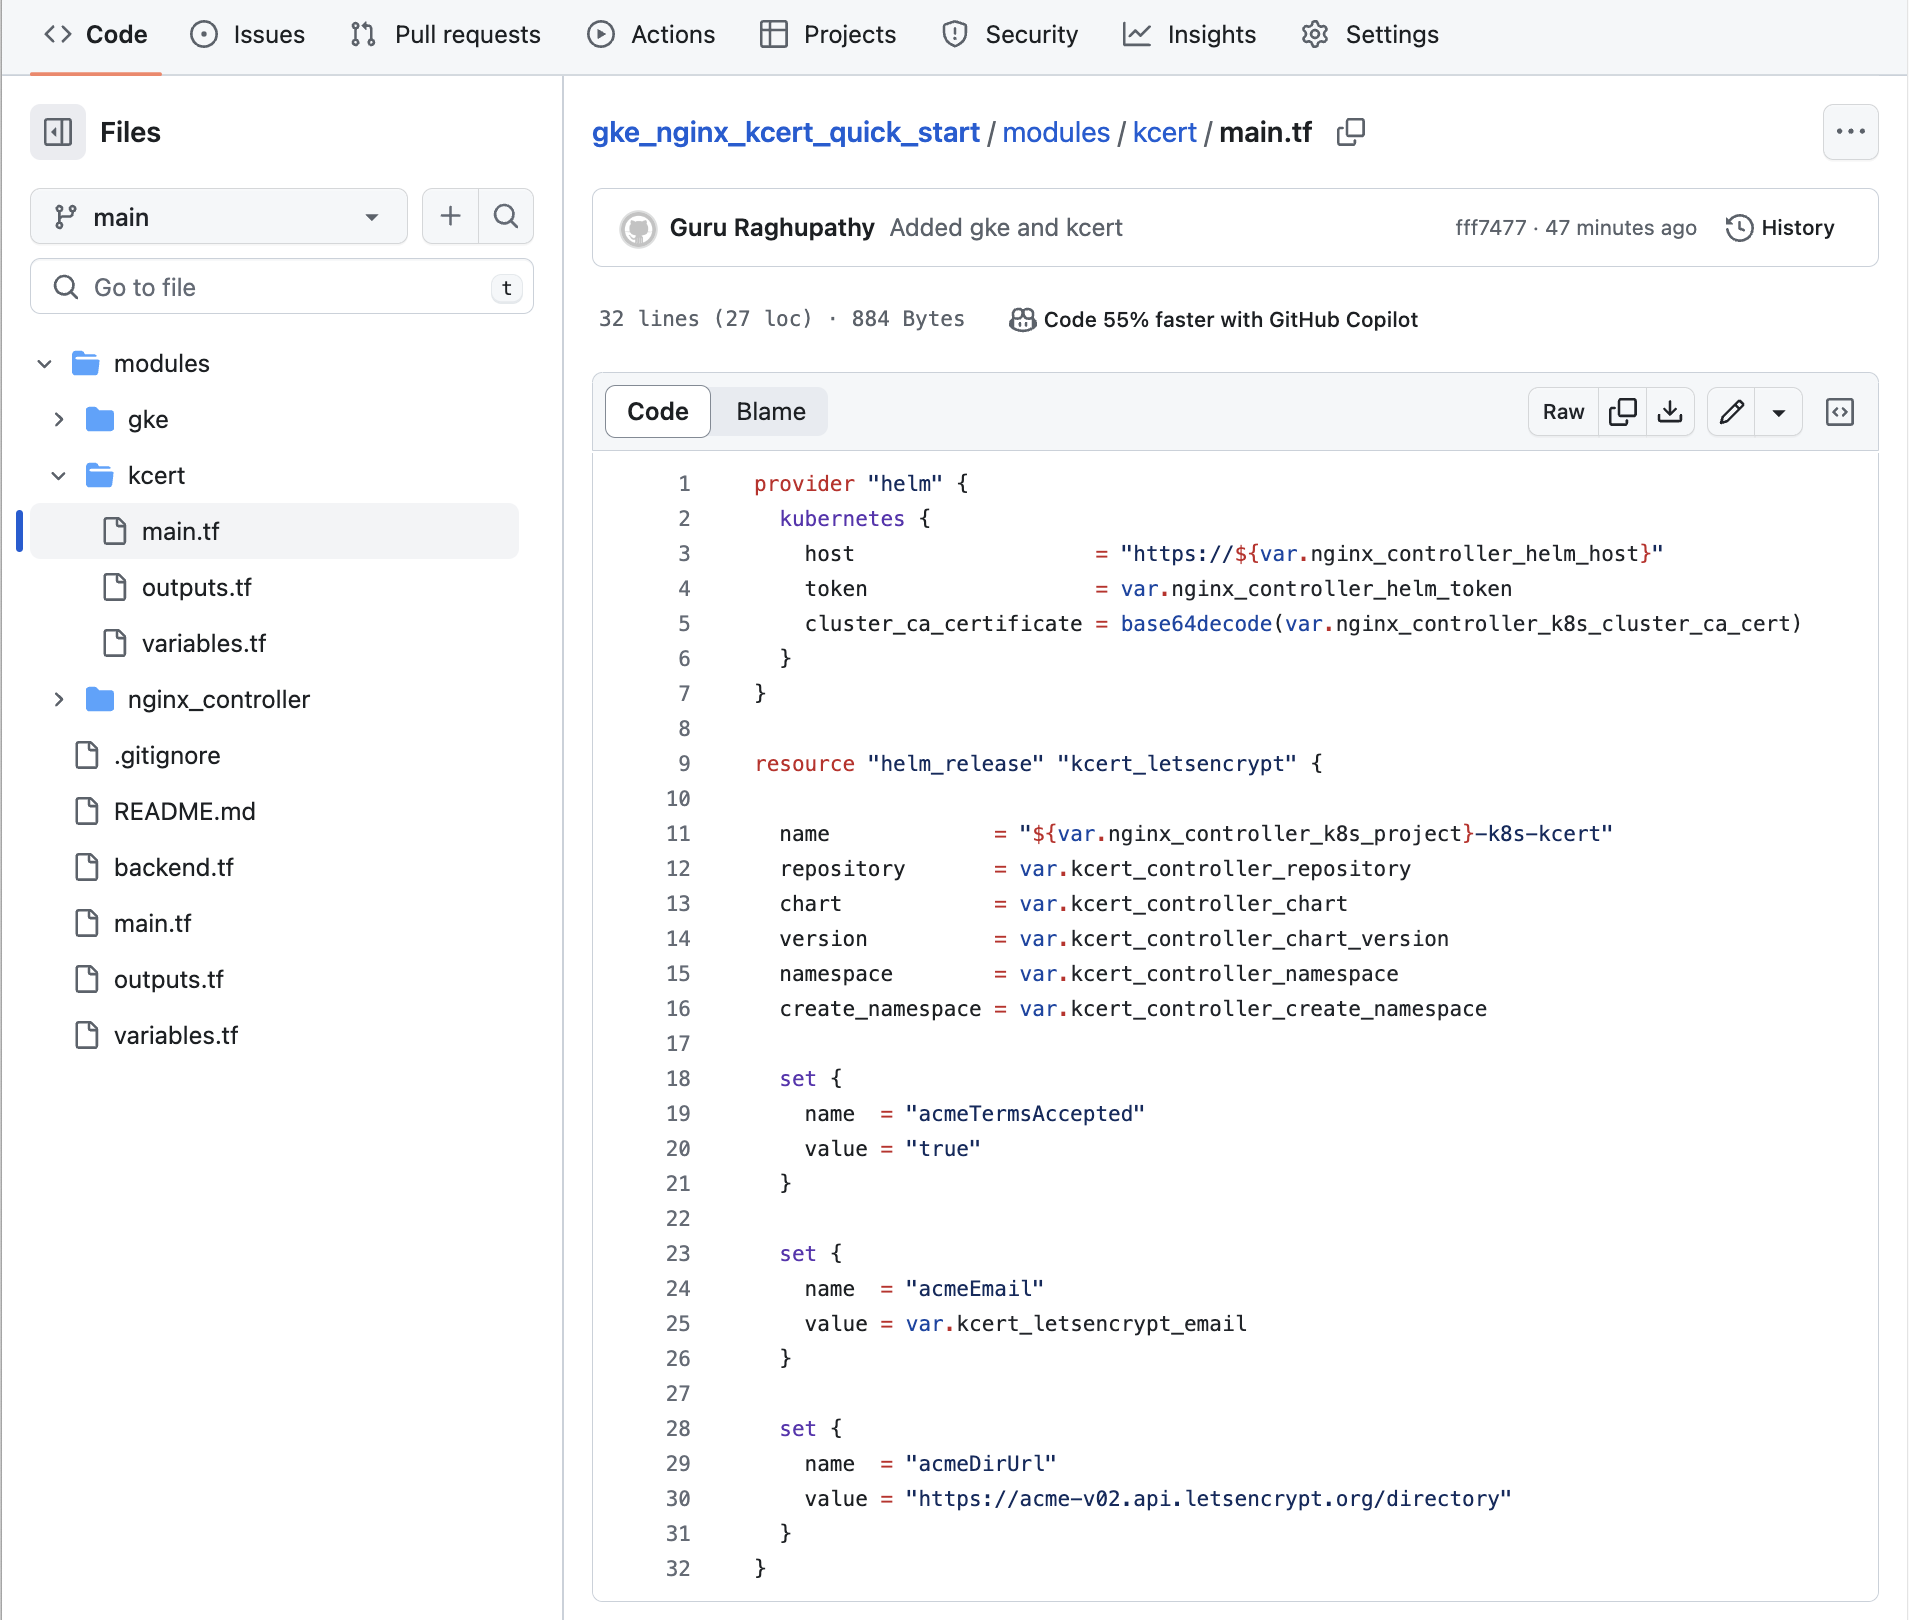Open the main branch selector

(218, 216)
